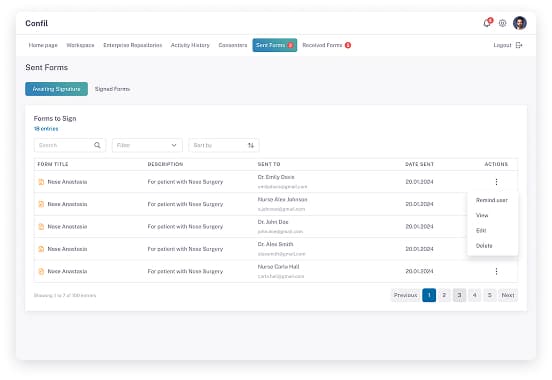Open the Received Forms tab
This screenshot has width=552, height=380.
(322, 45)
